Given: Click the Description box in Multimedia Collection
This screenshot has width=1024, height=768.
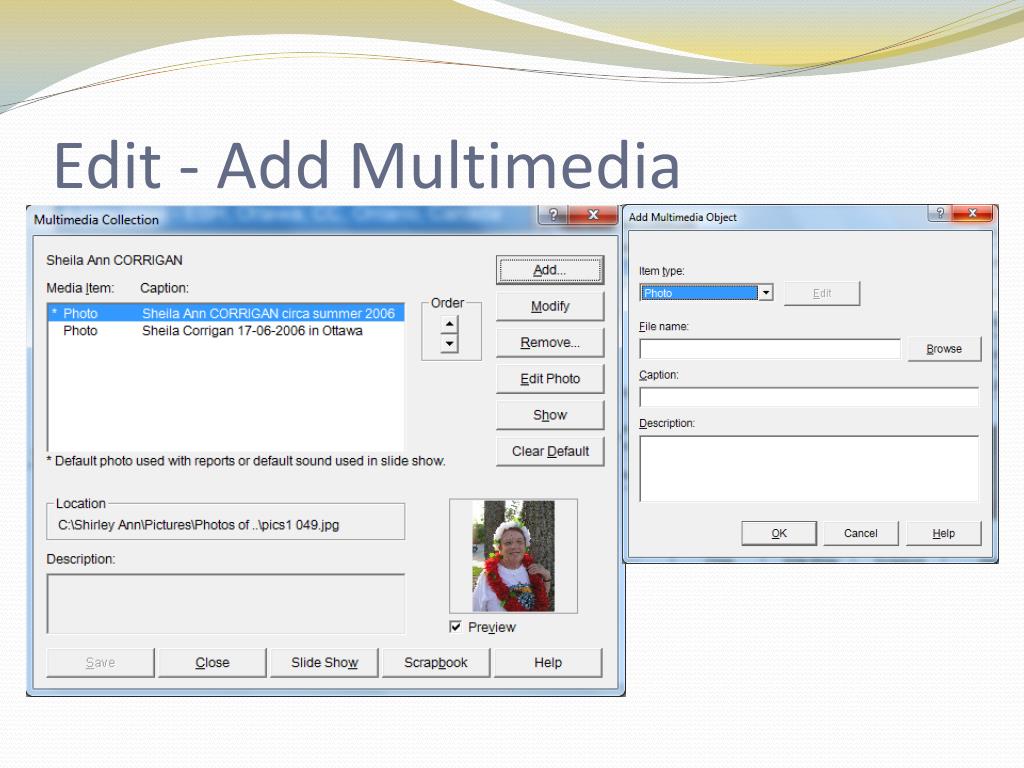Looking at the screenshot, I should [226, 604].
